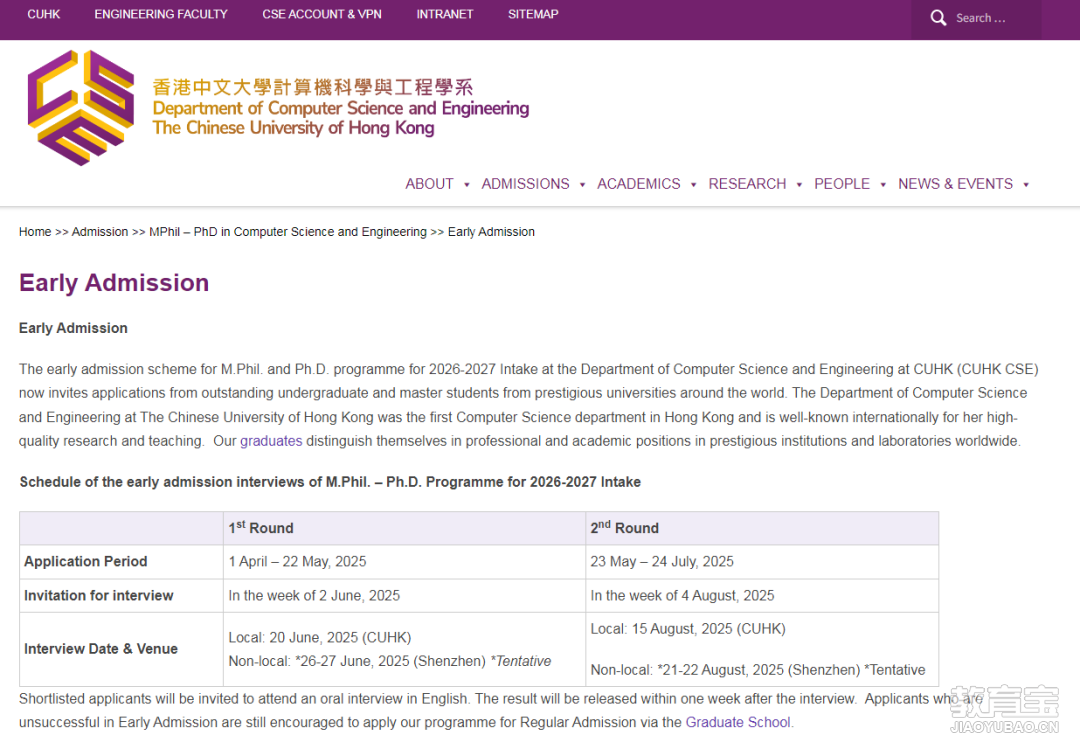The image size is (1080, 756).
Task: Open the Admissions menu
Action: tap(526, 184)
